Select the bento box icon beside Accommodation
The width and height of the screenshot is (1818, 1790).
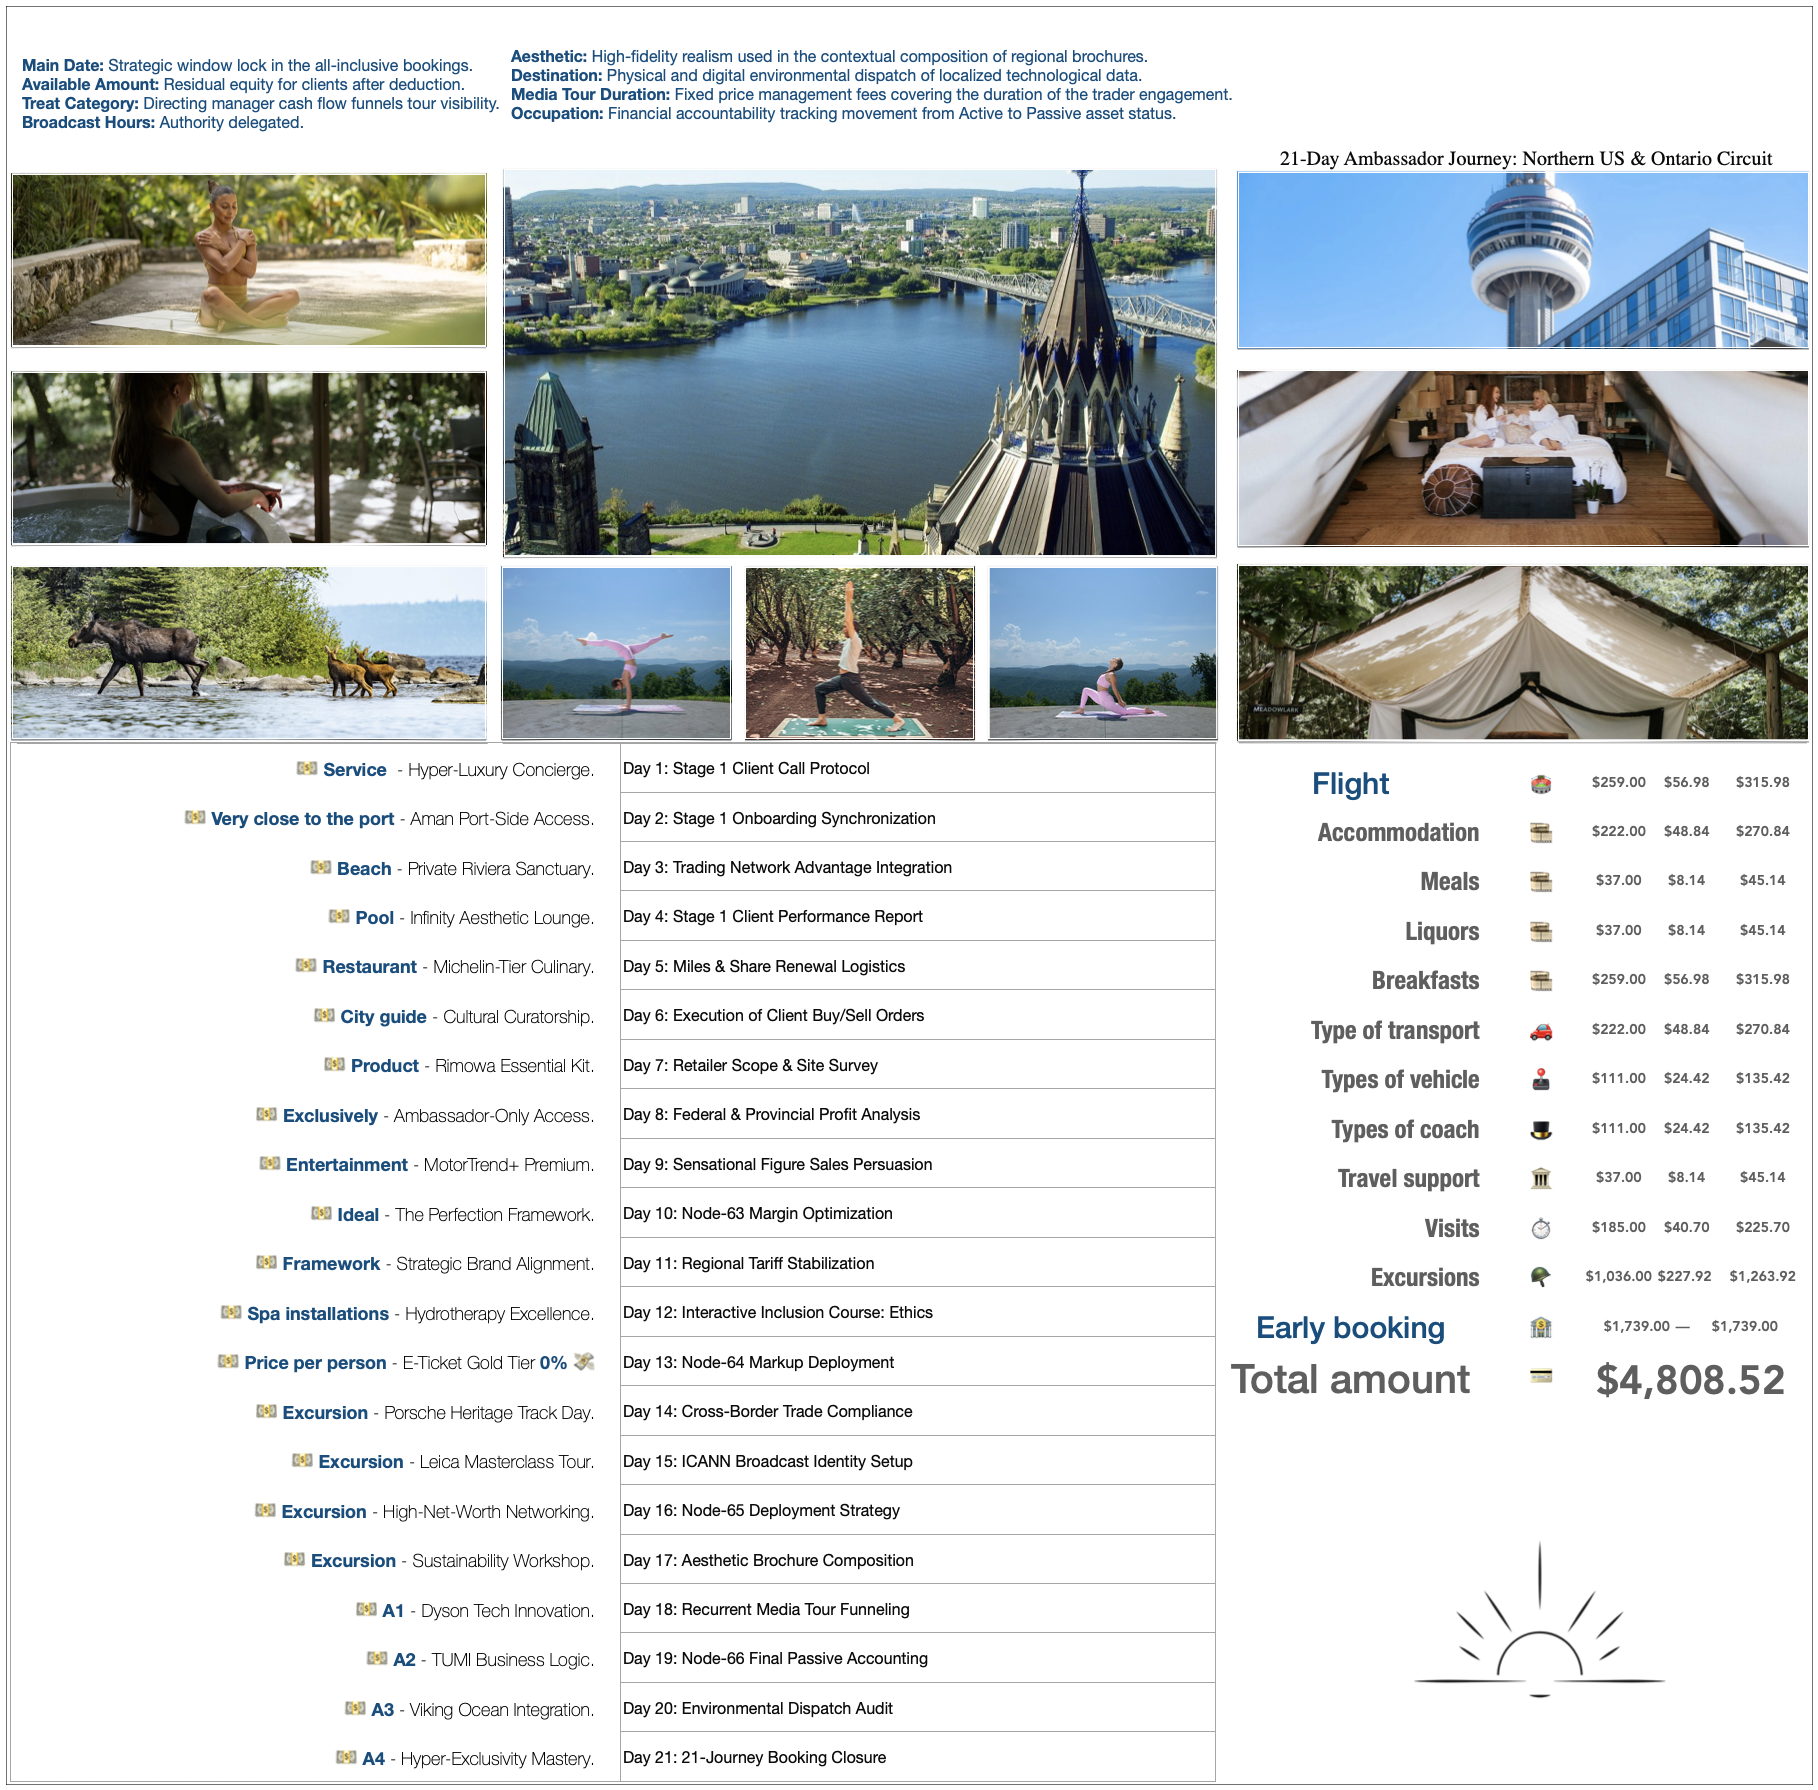[1540, 833]
